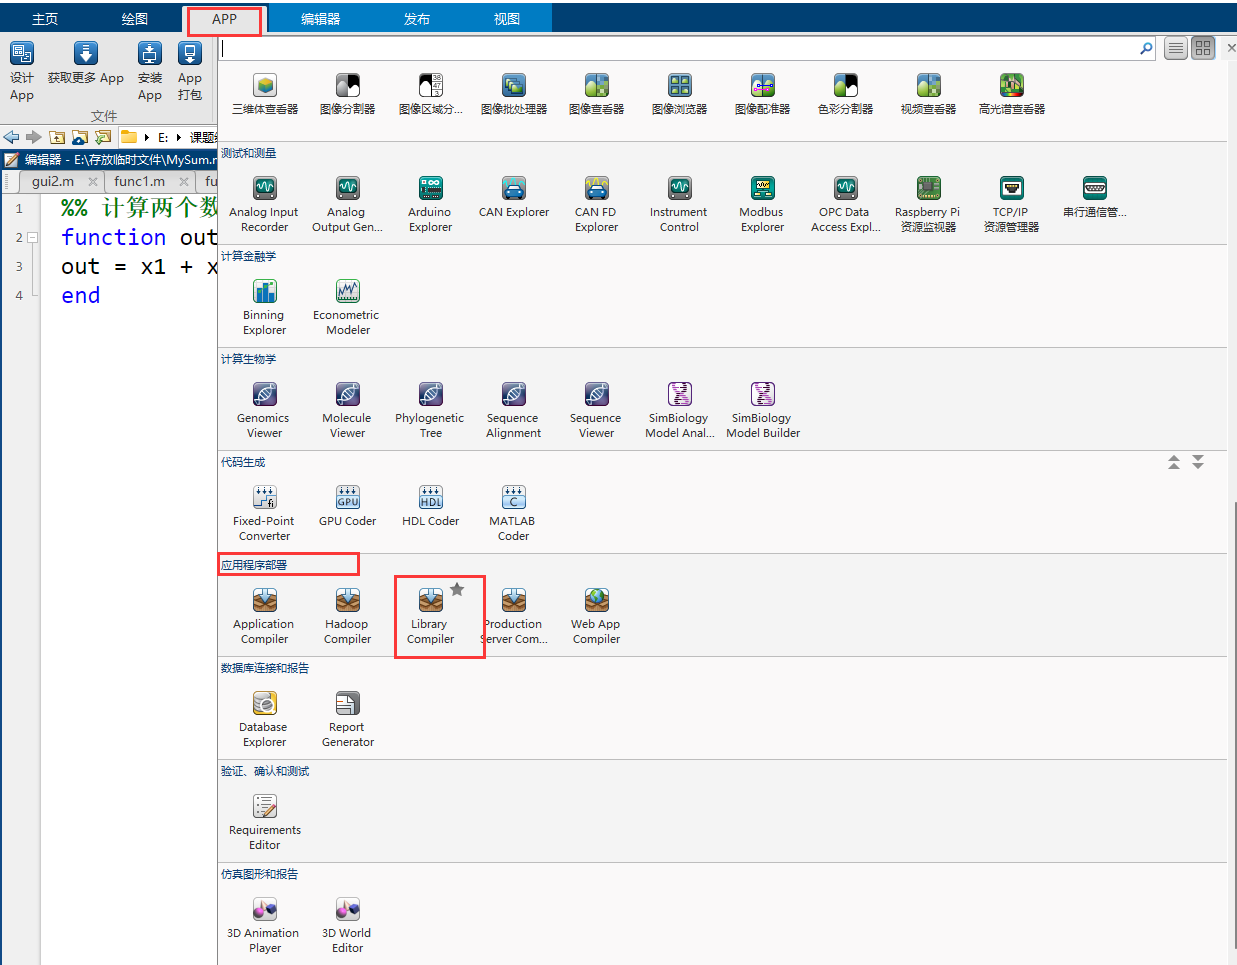Open 3D Animation Player
The width and height of the screenshot is (1237, 965).
(x=264, y=925)
